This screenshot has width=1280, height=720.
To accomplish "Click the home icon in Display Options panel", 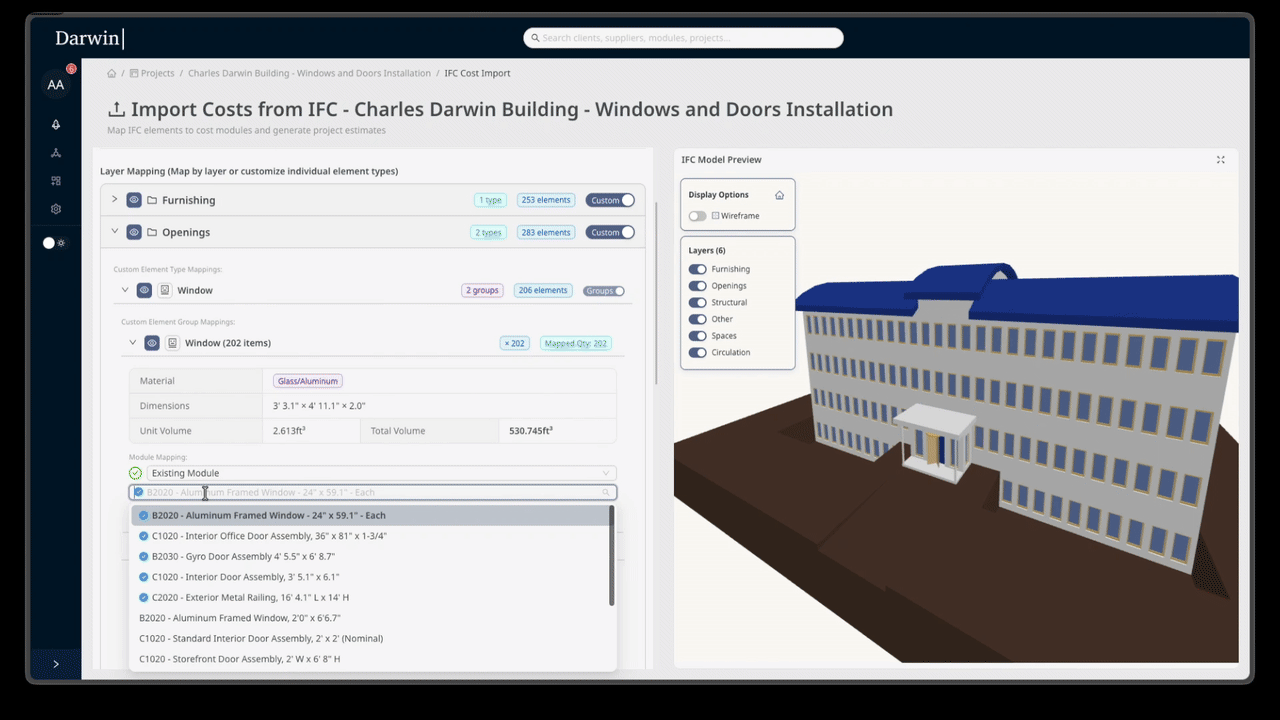I will [779, 195].
